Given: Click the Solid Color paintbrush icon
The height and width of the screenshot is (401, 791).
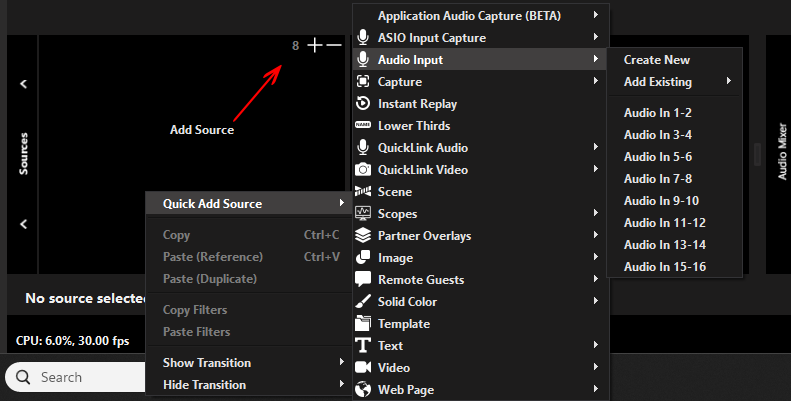Looking at the screenshot, I should 363,302.
